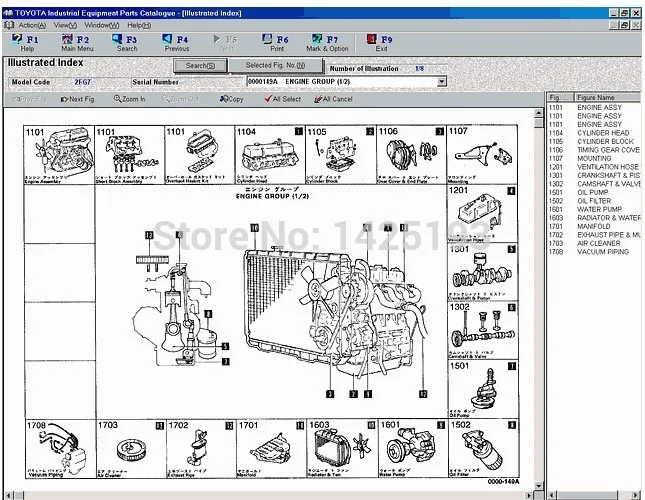Select 1106 TIMING GEAR COVE row
645x500 pixels.
[594, 150]
